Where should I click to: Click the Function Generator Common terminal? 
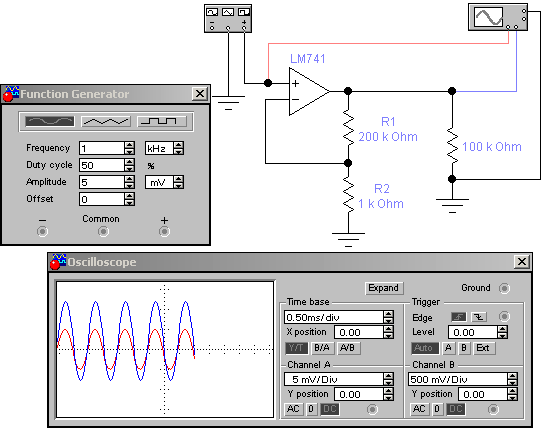point(103,231)
